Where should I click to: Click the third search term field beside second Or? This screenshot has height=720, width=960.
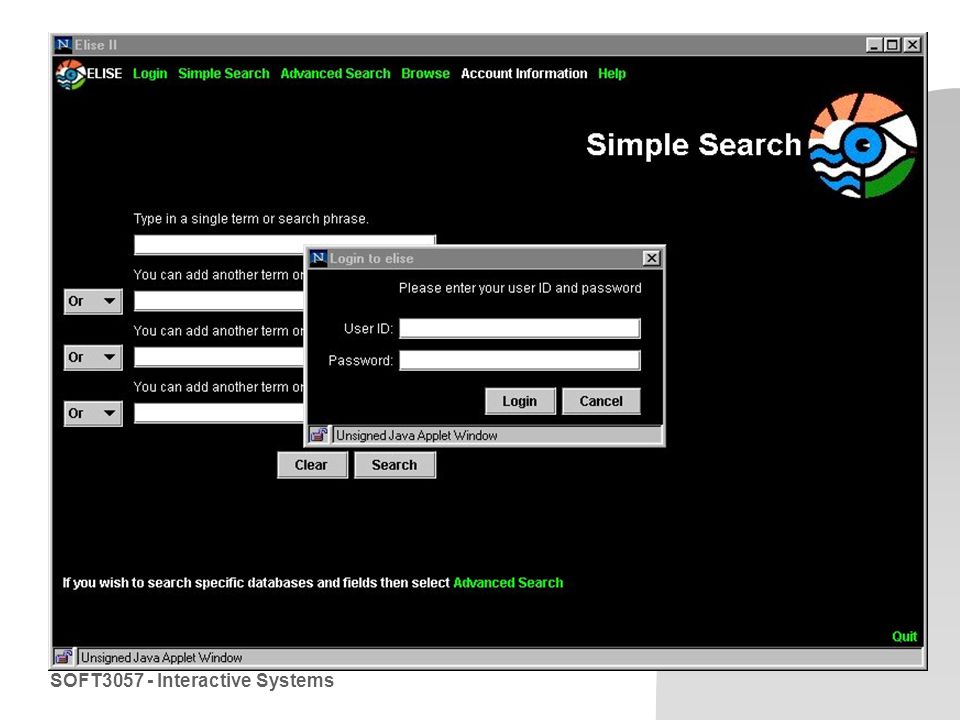[219, 357]
